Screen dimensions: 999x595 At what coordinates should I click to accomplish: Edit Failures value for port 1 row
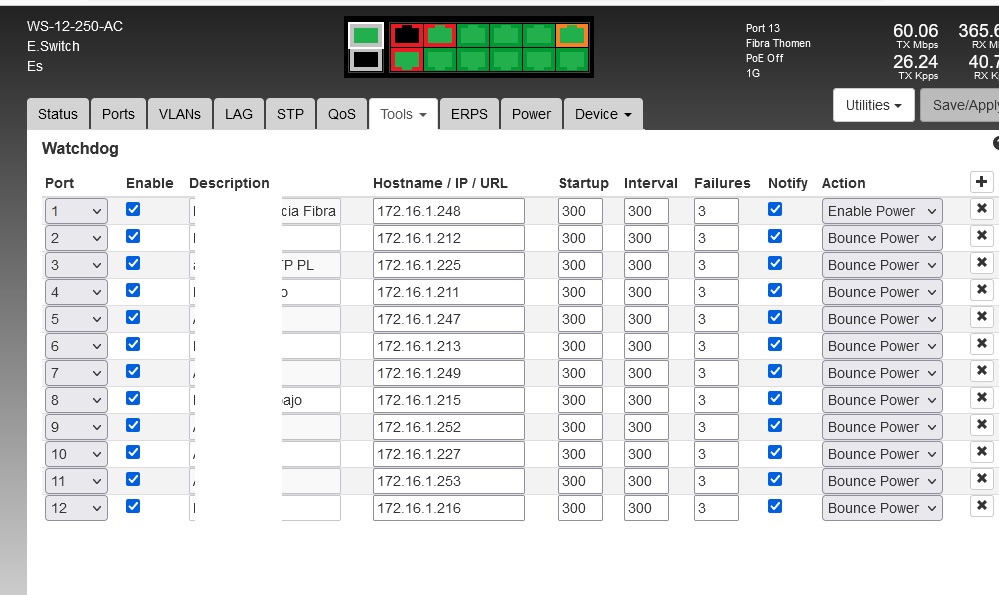click(x=716, y=211)
